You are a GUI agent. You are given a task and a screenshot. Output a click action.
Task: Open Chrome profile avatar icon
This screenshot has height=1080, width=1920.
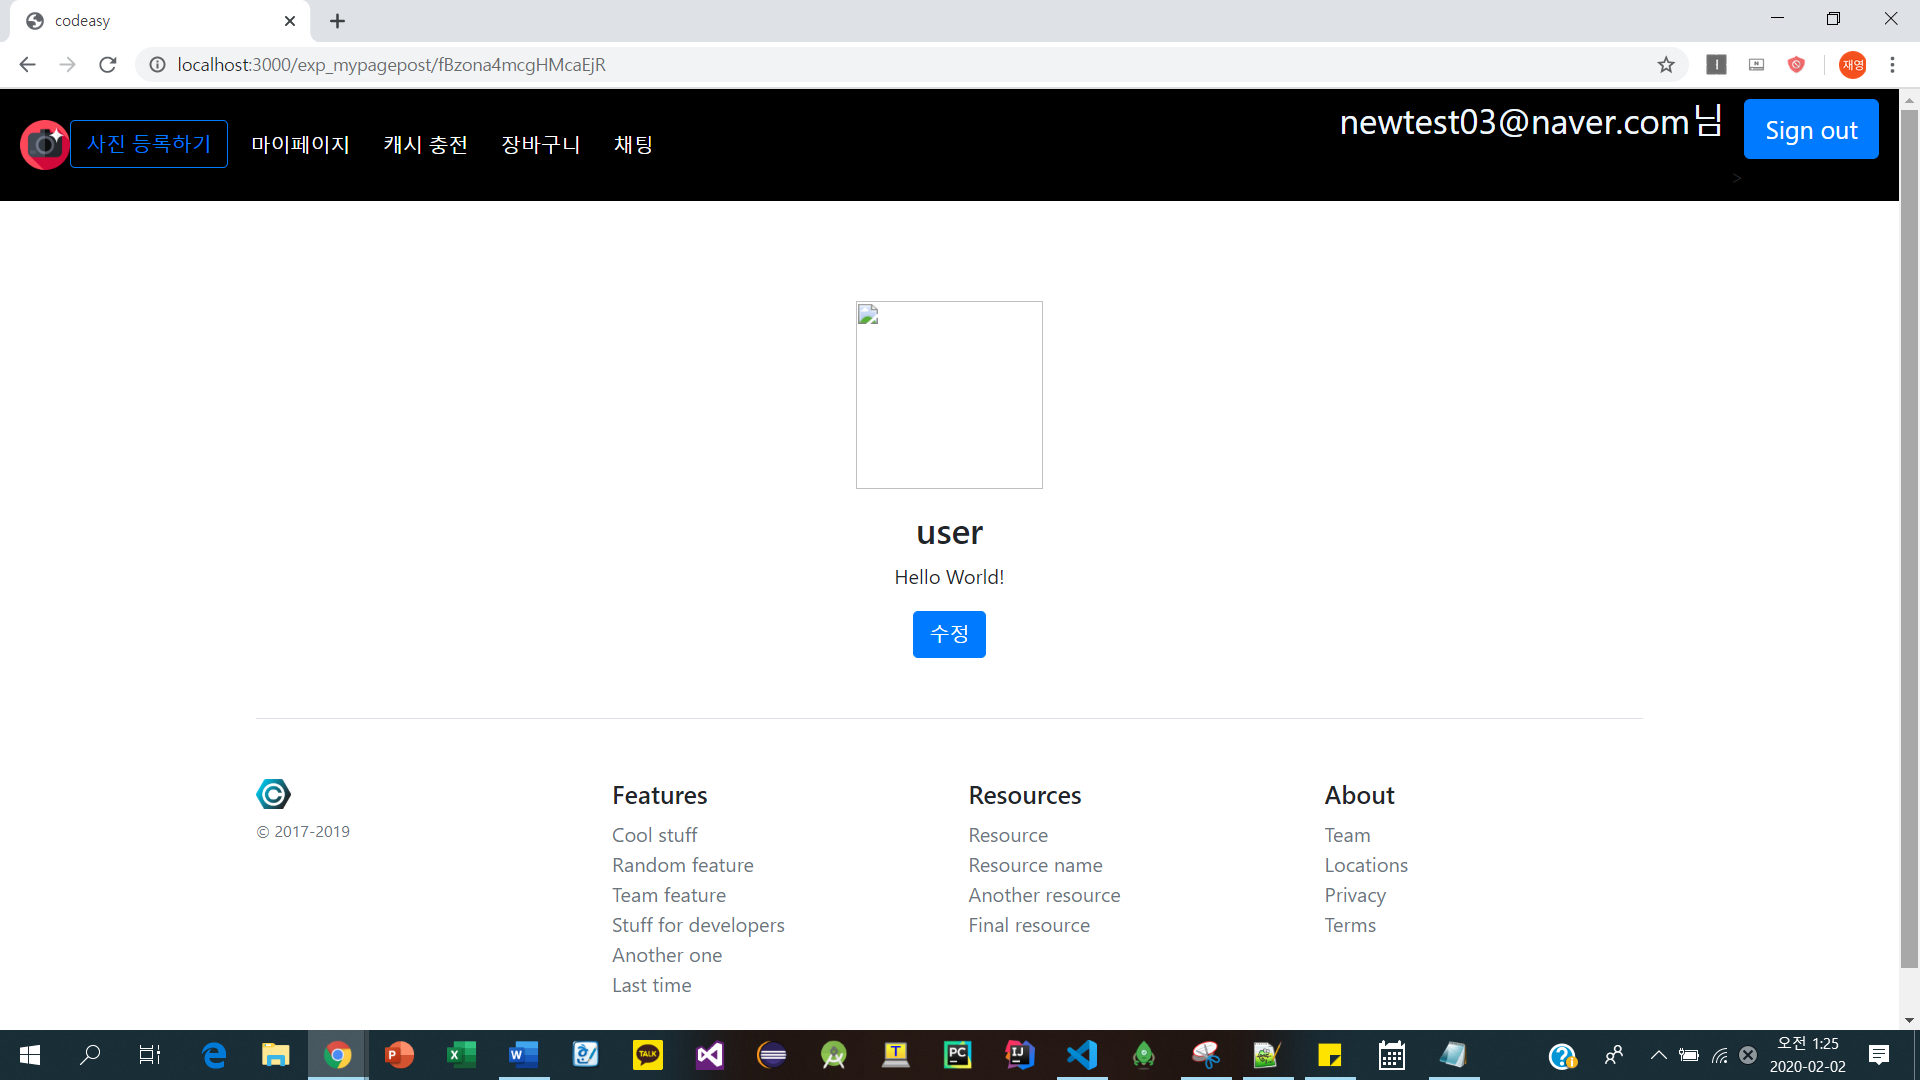pos(1852,65)
